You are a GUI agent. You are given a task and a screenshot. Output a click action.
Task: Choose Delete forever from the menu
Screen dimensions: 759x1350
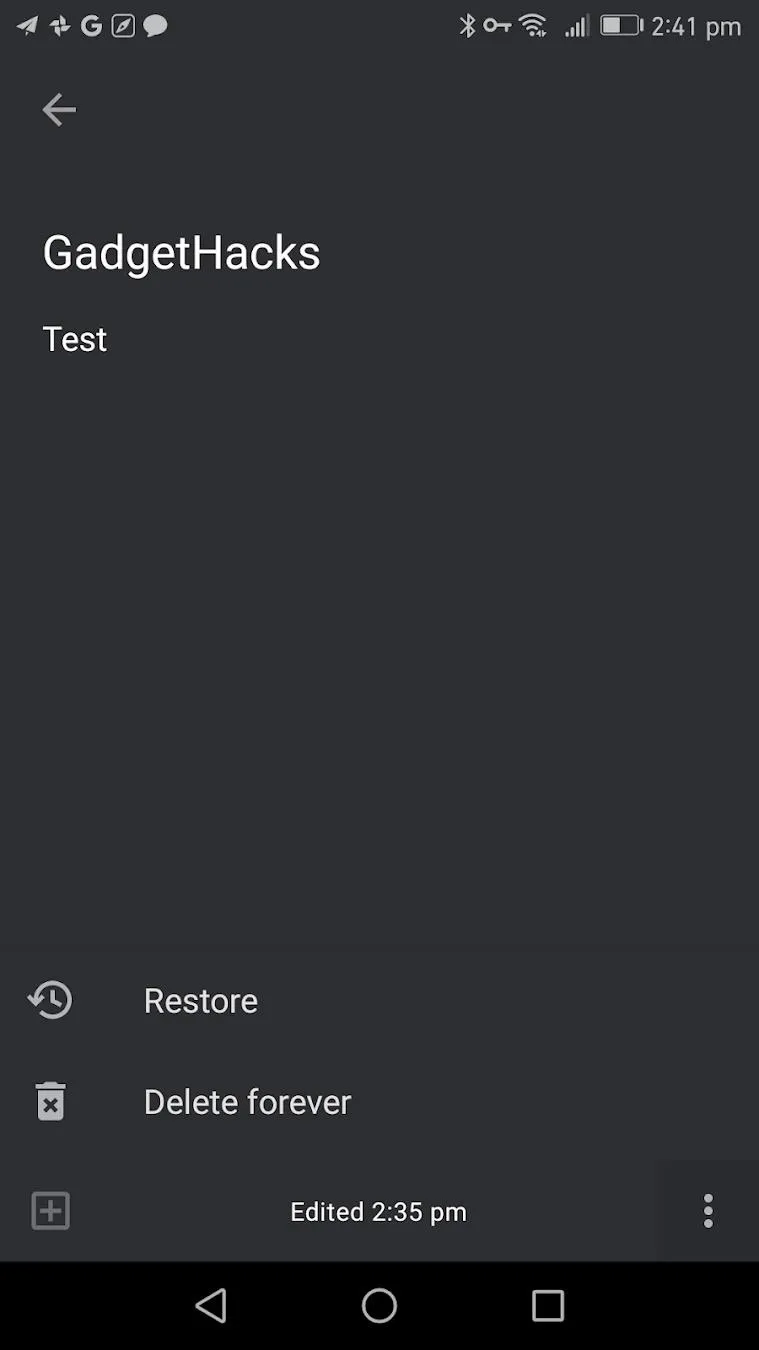(379, 1101)
